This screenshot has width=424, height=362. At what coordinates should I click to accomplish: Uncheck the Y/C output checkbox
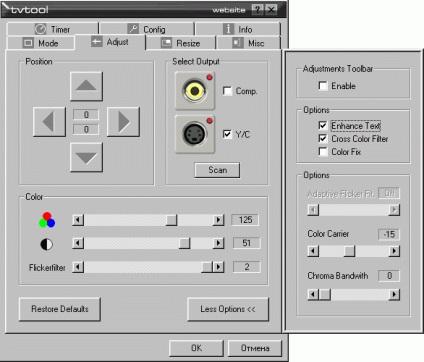click(x=227, y=134)
